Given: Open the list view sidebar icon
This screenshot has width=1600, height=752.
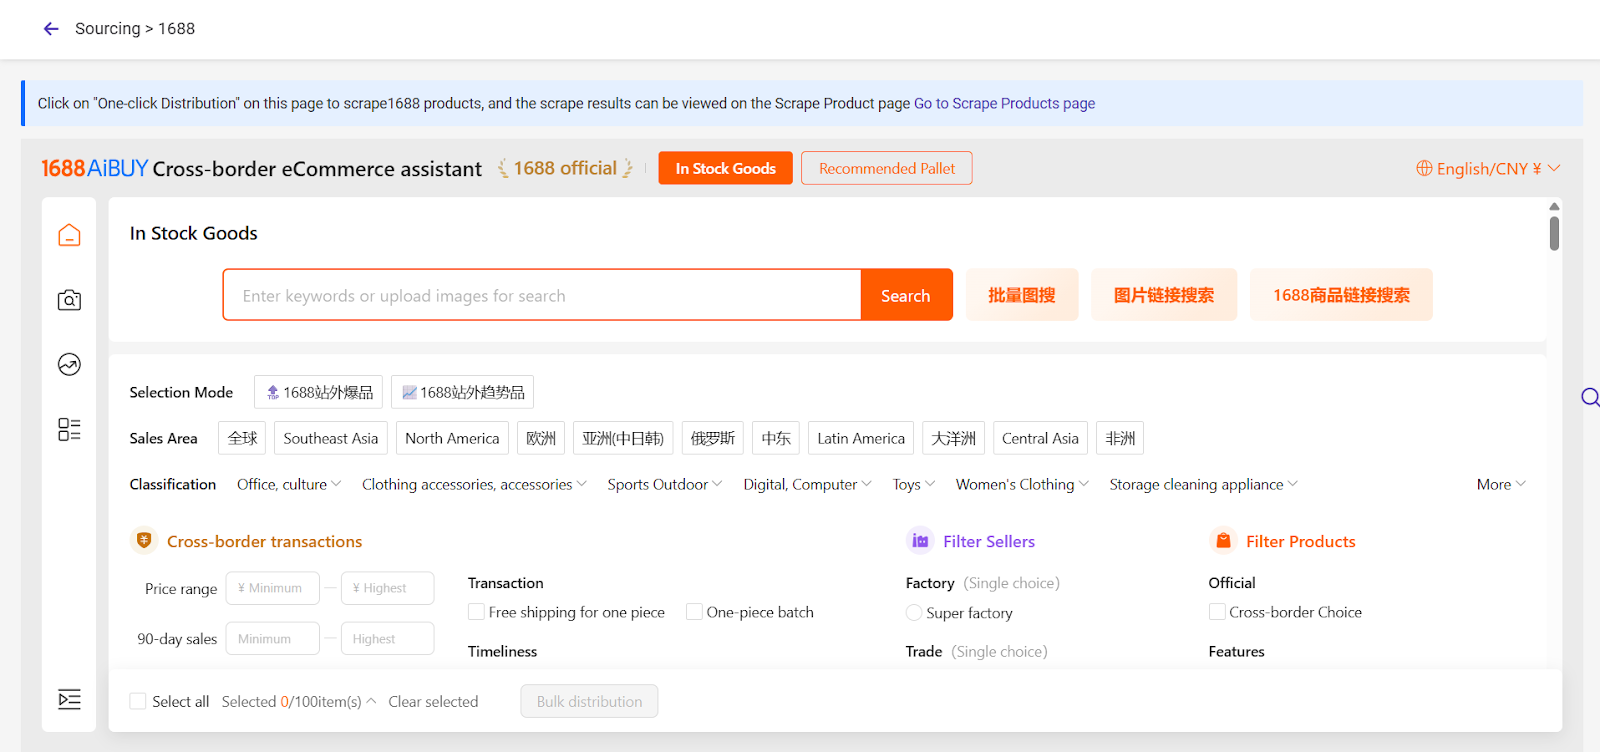Looking at the screenshot, I should point(69,430).
